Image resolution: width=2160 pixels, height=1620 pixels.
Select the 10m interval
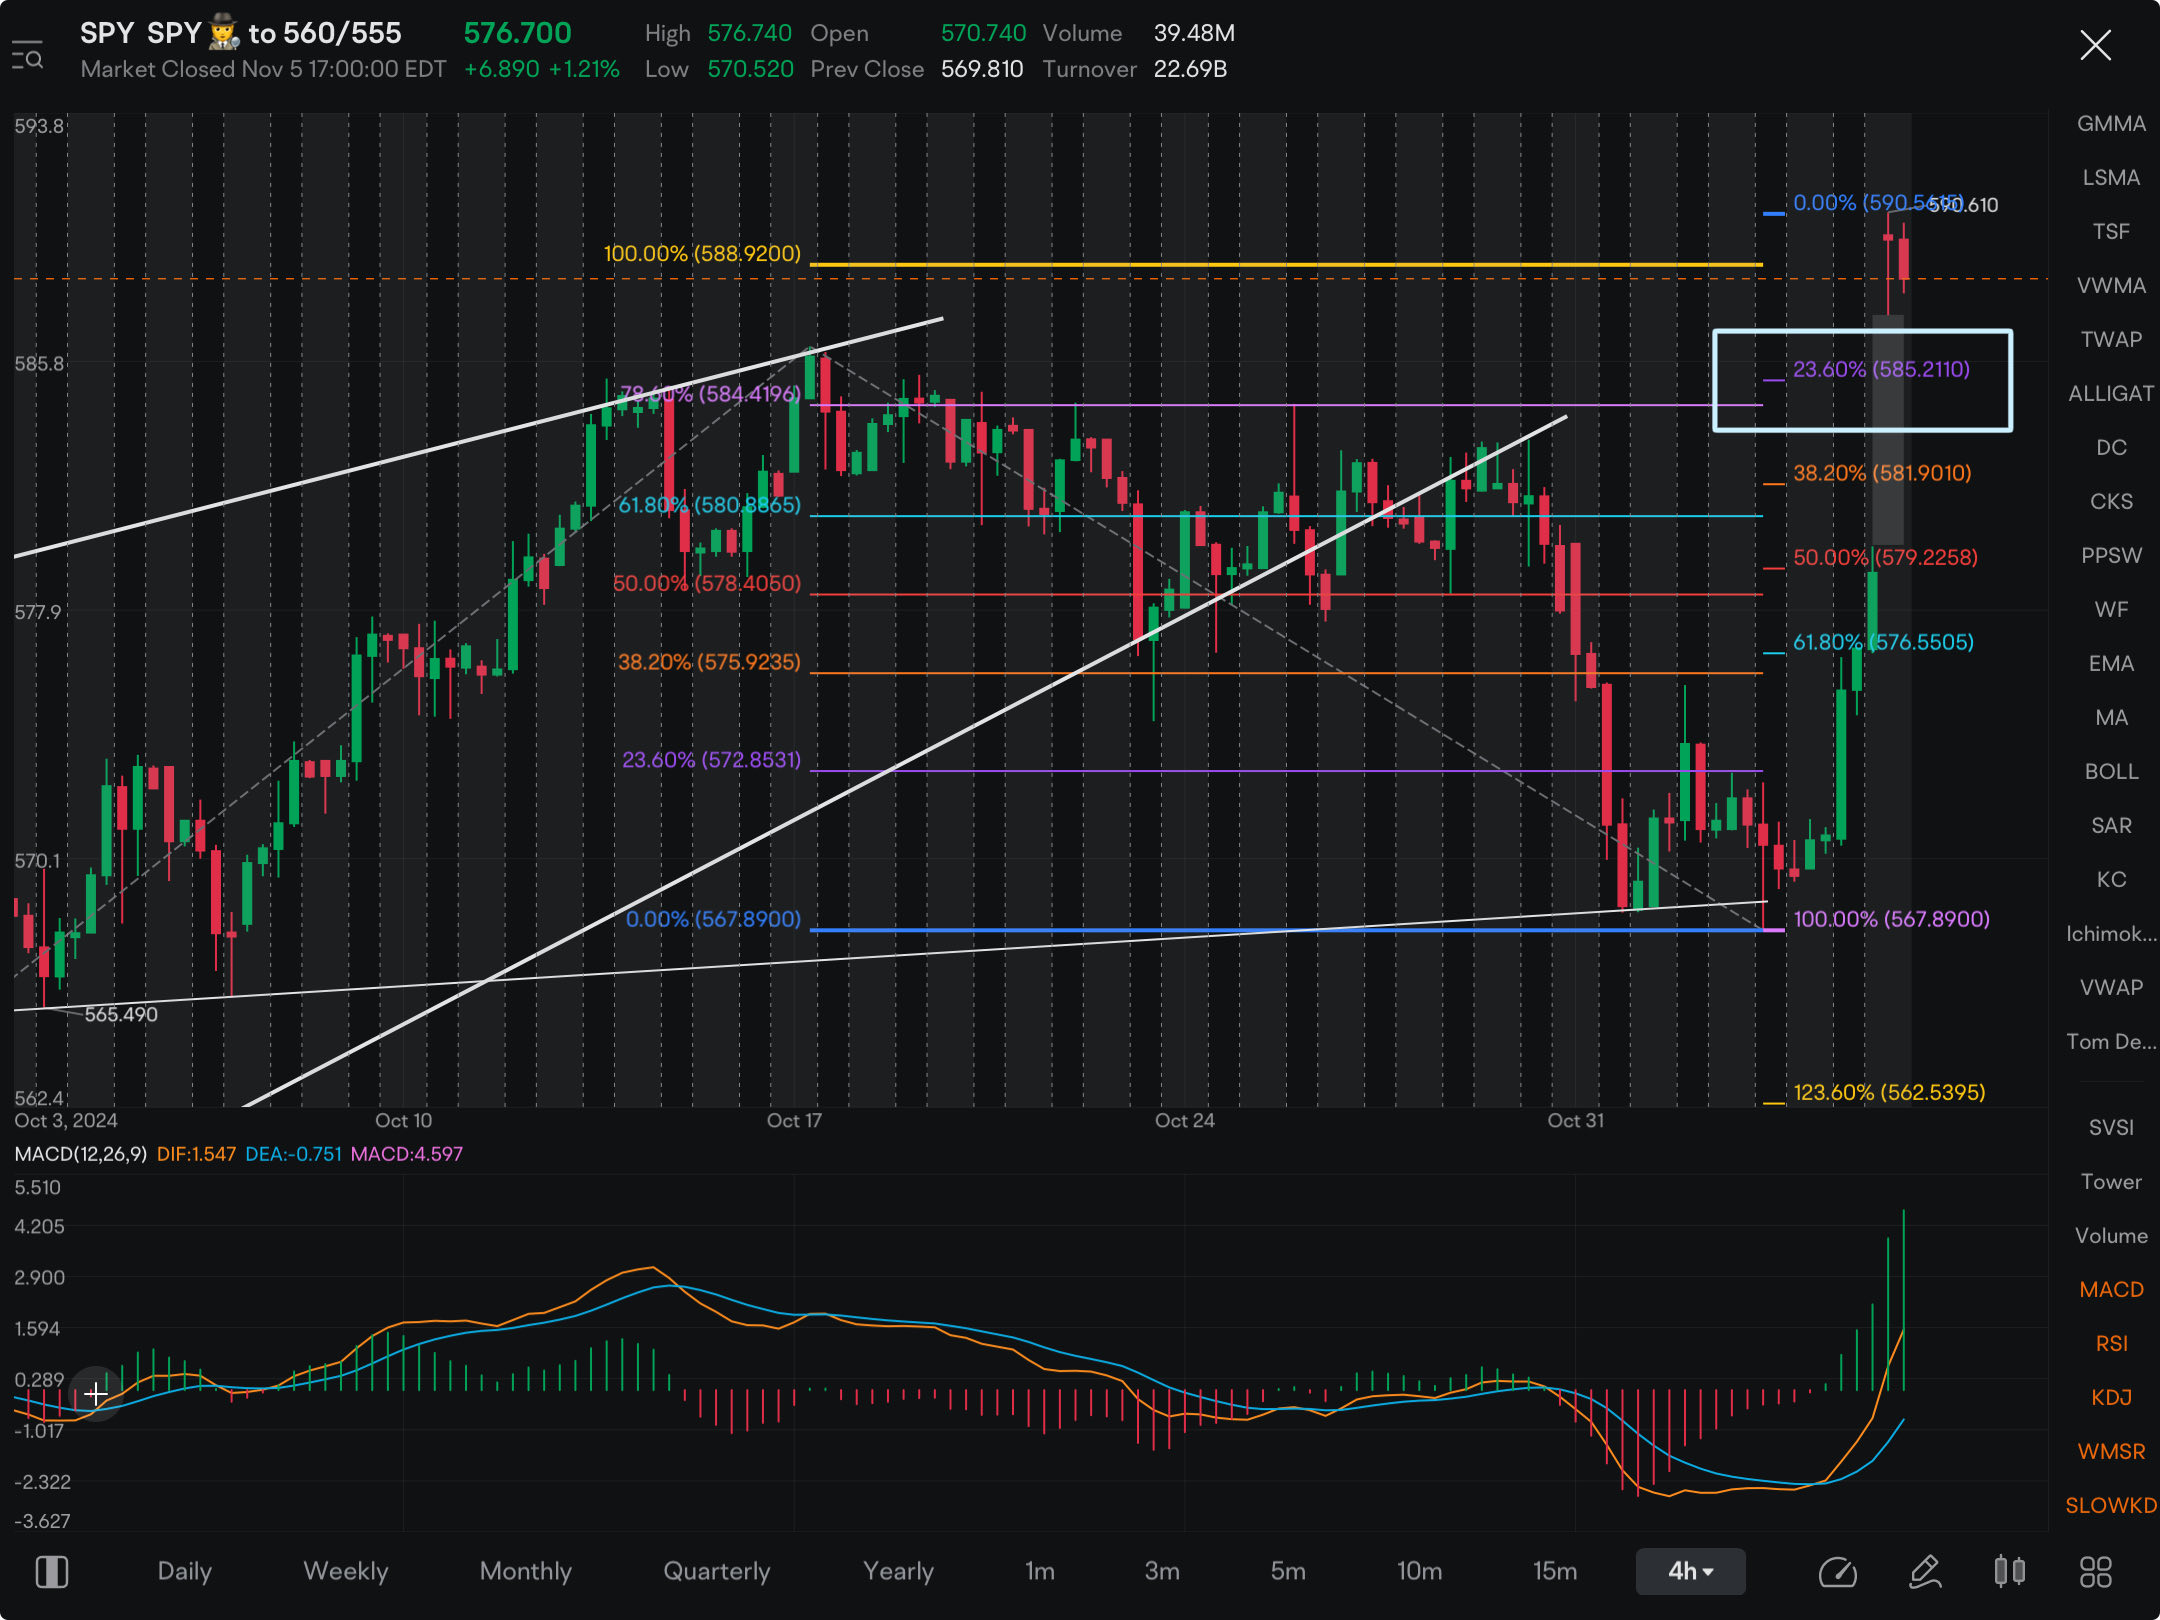pos(1420,1571)
